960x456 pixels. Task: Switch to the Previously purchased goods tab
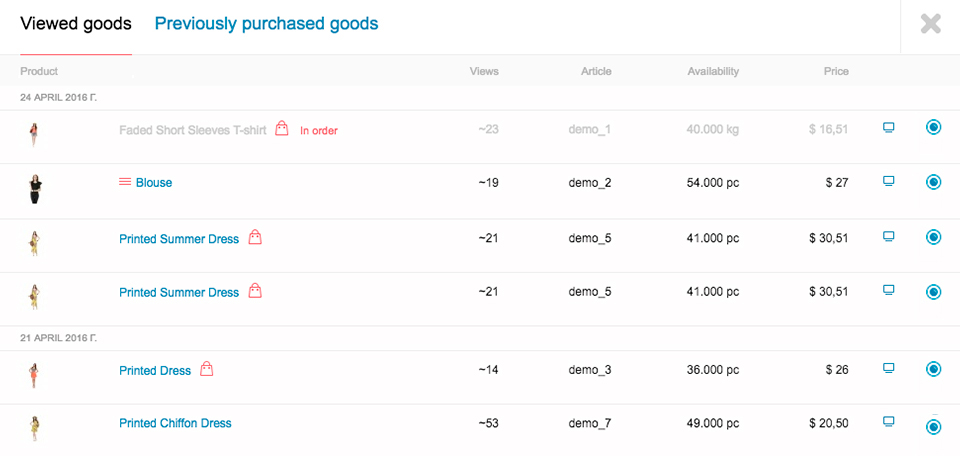click(266, 24)
